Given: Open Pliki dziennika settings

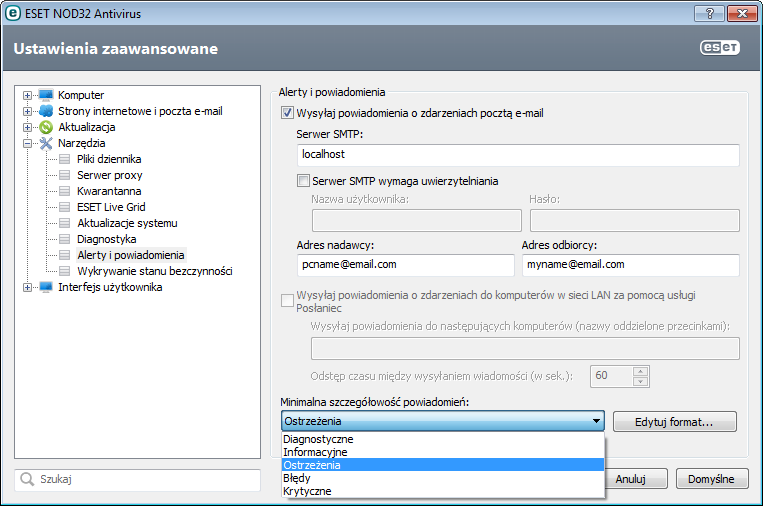Looking at the screenshot, I should 109,159.
